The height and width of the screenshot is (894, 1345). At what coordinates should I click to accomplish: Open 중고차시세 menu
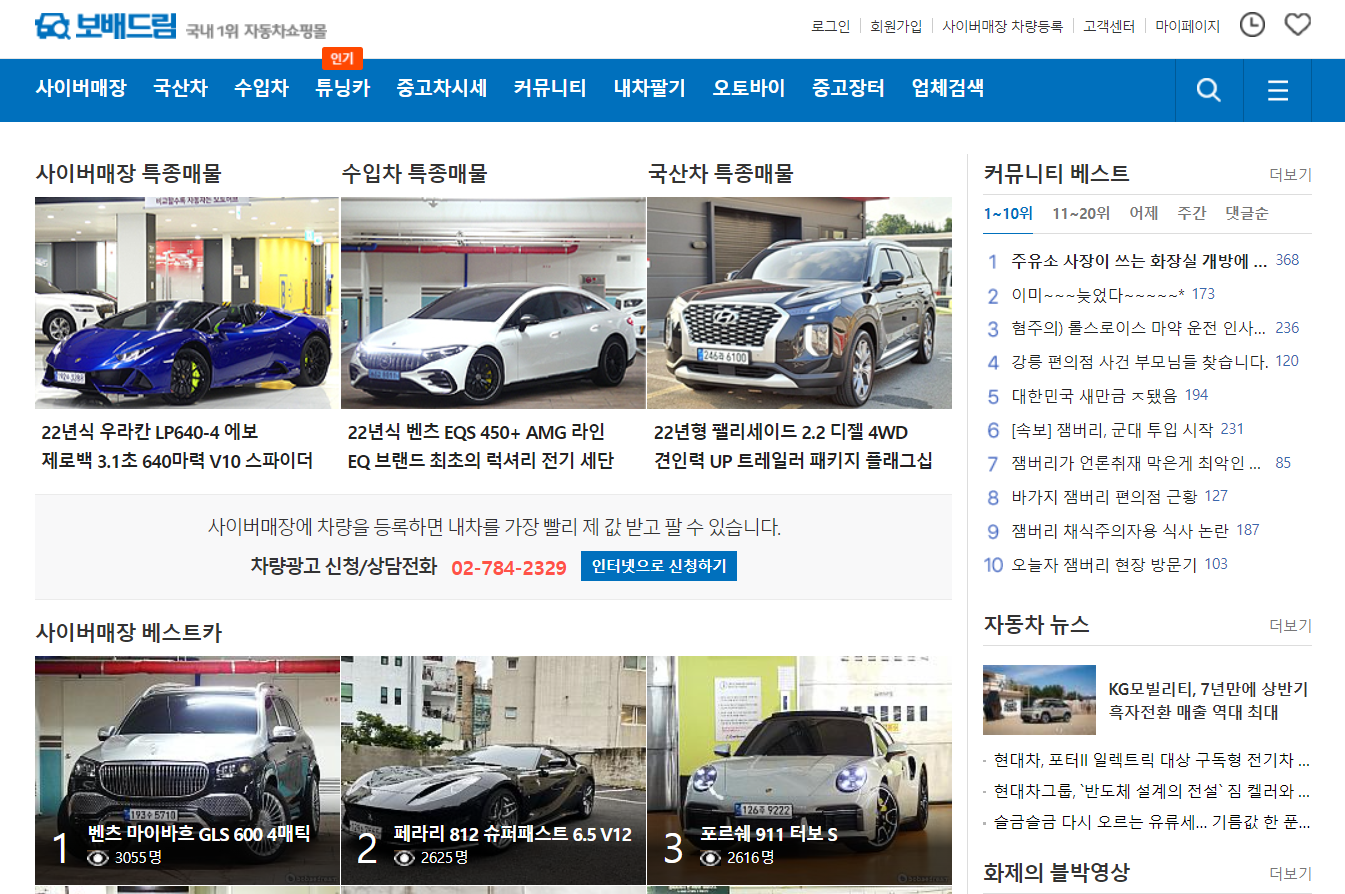(441, 88)
